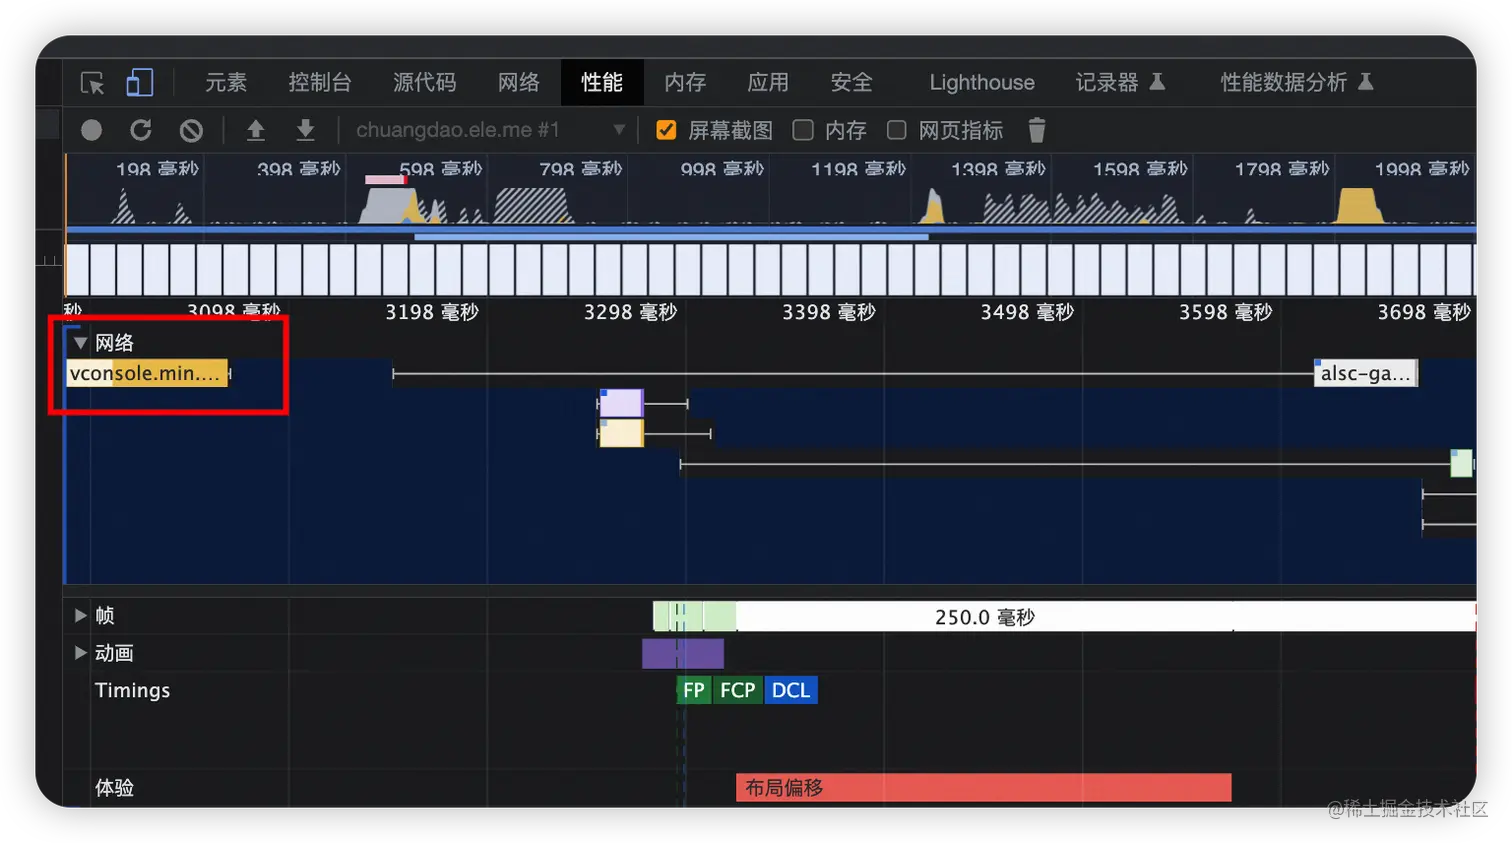Screen dimensions: 1512x843
Task: Open the 记录器 tab
Action: click(1107, 82)
